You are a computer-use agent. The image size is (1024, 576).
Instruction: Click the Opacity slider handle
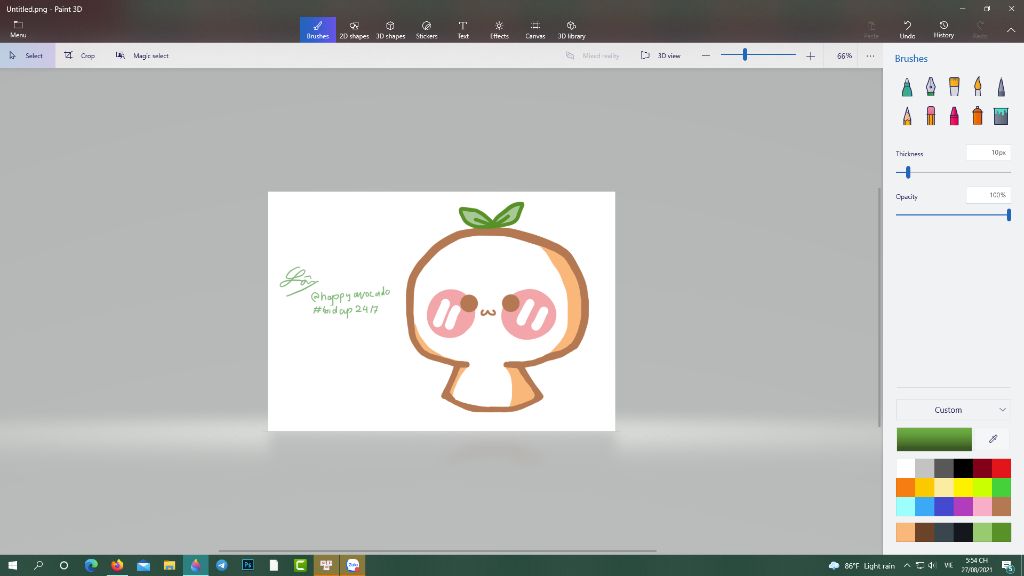click(1009, 214)
